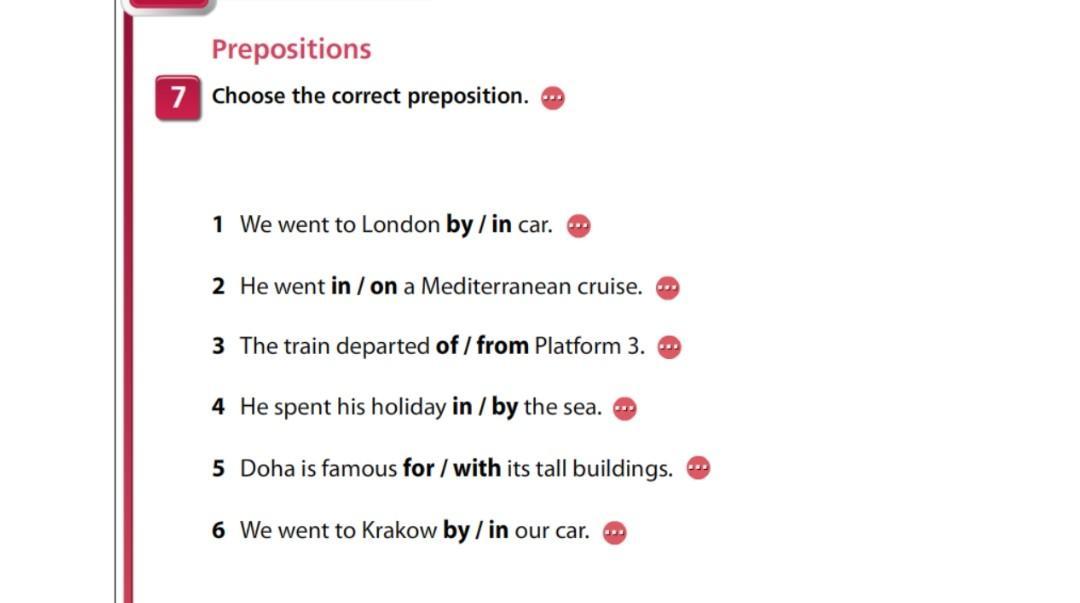Choose 'by' in the holiday sea sentence

coord(504,408)
